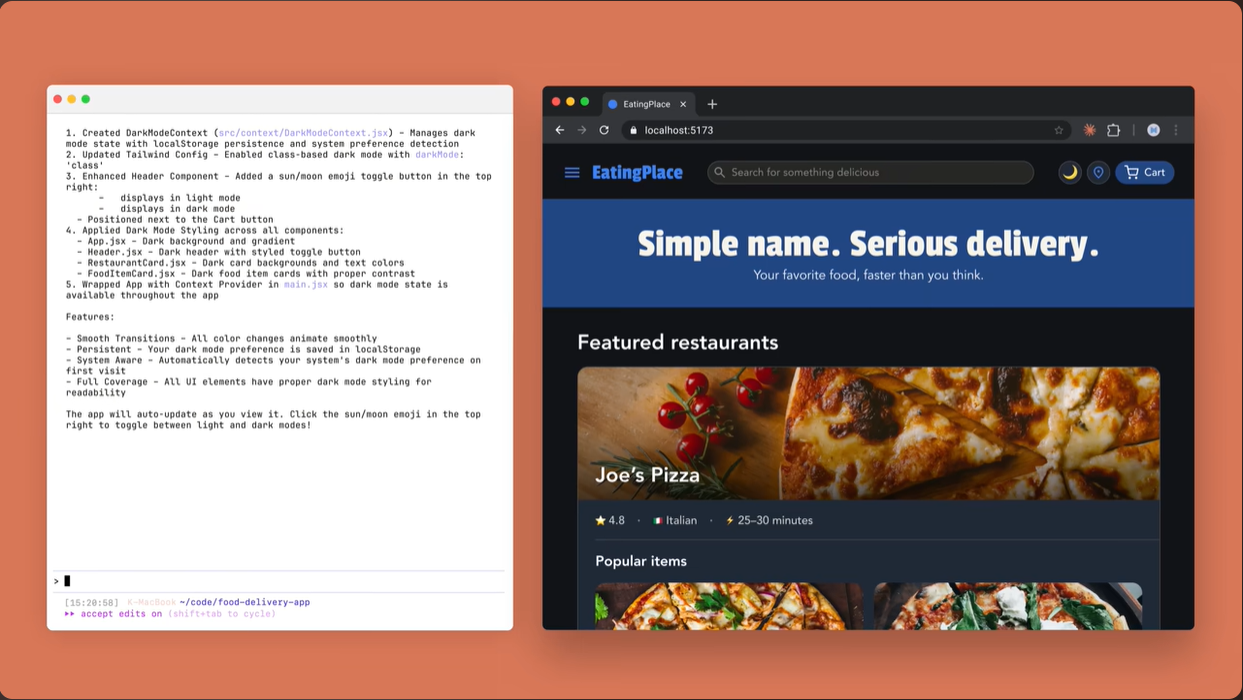Click the DarkModeContext.jsx file path in terminal
The width and height of the screenshot is (1243, 700).
303,133
